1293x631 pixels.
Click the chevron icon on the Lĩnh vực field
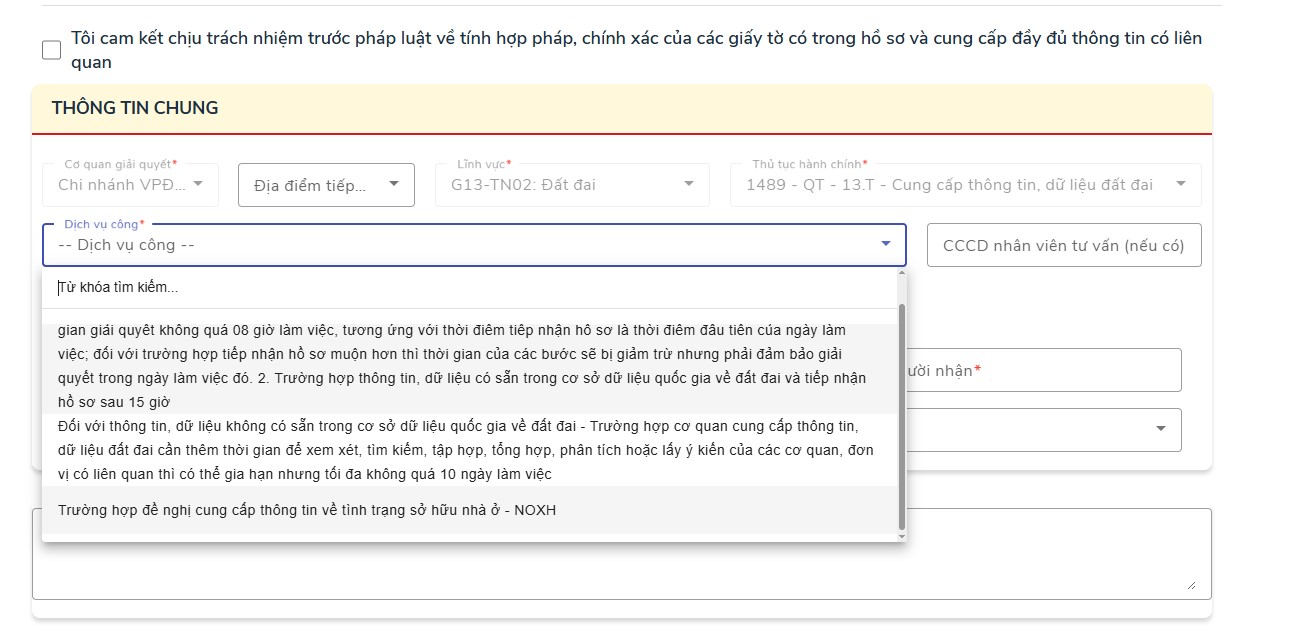[x=688, y=184]
